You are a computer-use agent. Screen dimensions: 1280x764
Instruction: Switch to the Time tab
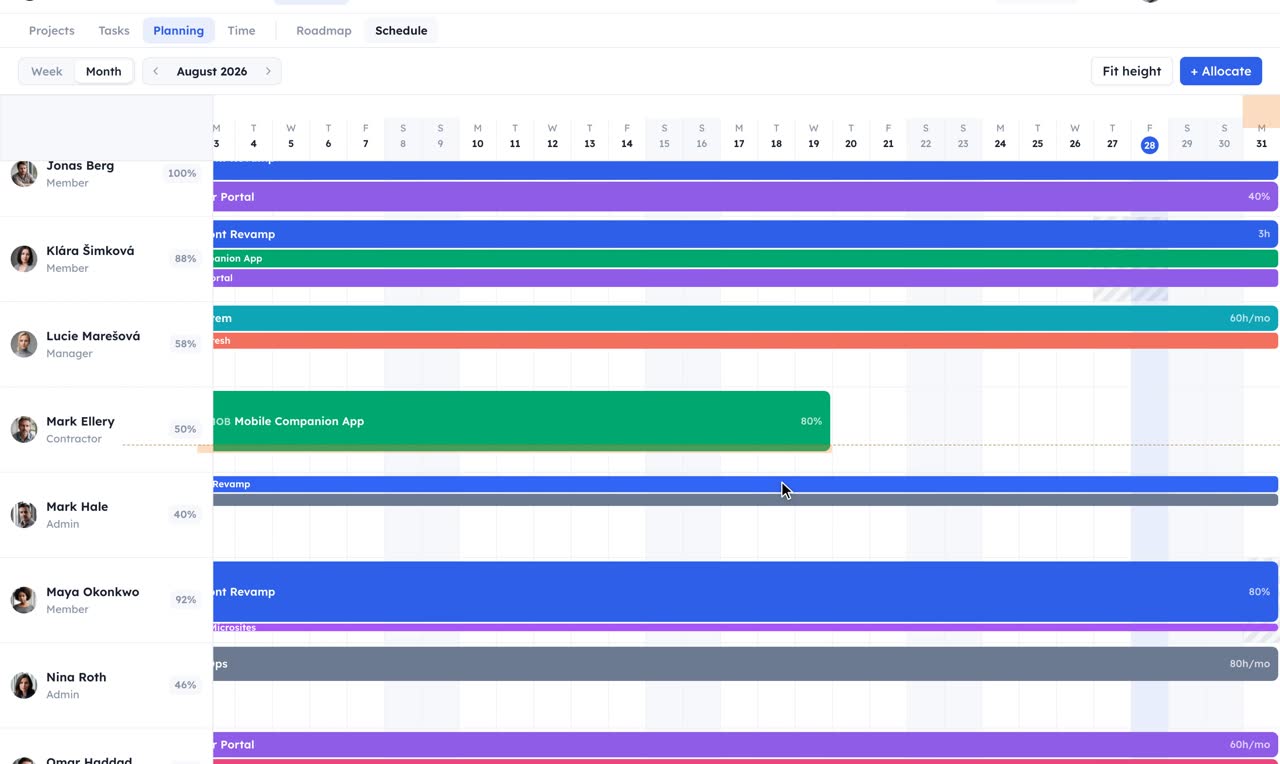coord(241,30)
